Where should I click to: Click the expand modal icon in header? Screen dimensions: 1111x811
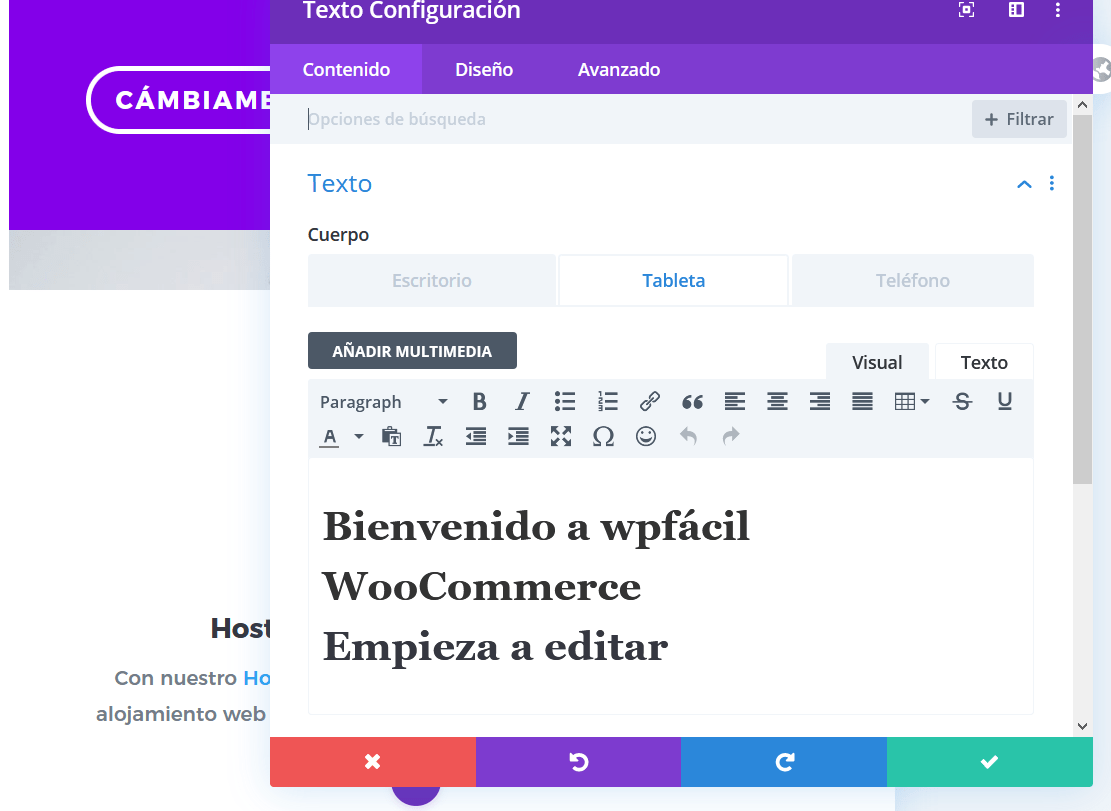(x=966, y=9)
